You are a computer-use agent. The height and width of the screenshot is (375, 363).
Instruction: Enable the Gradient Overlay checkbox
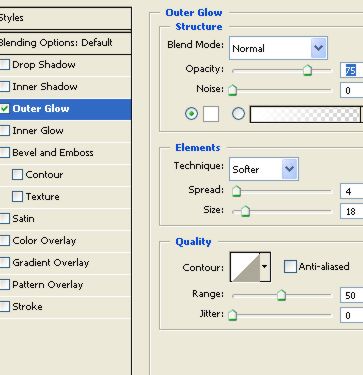click(x=4, y=262)
